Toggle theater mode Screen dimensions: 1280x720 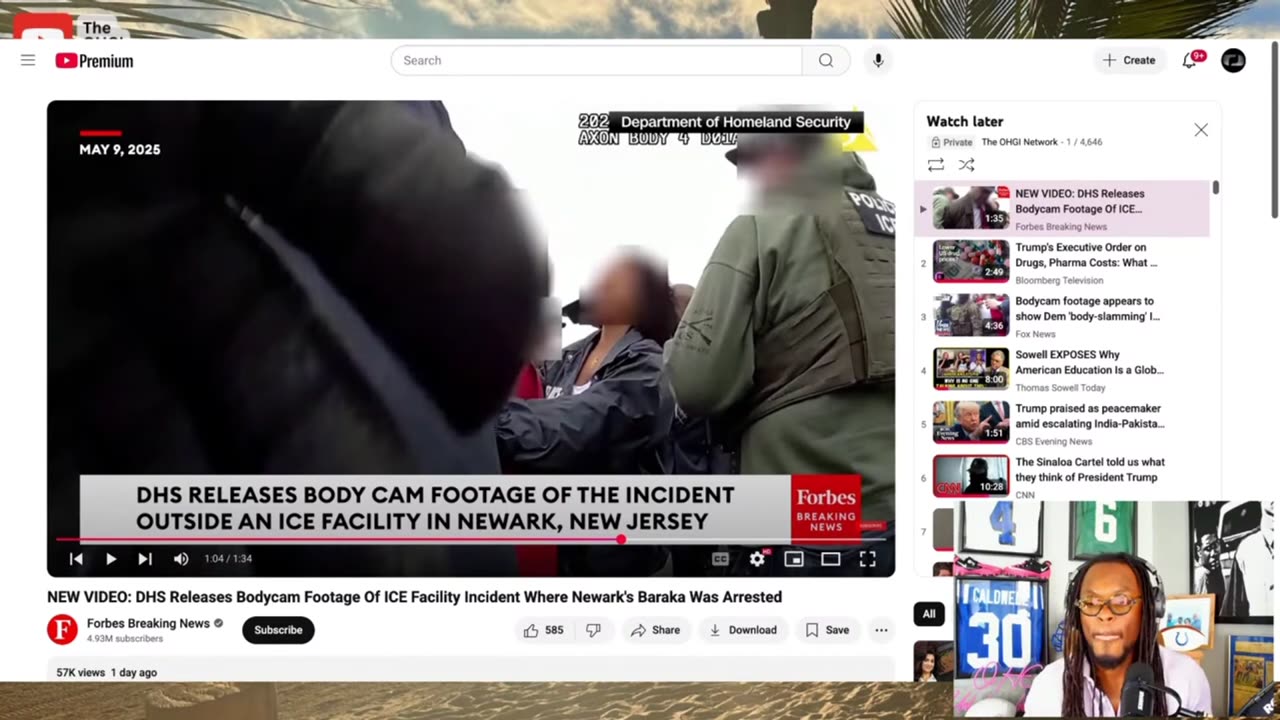tap(831, 559)
